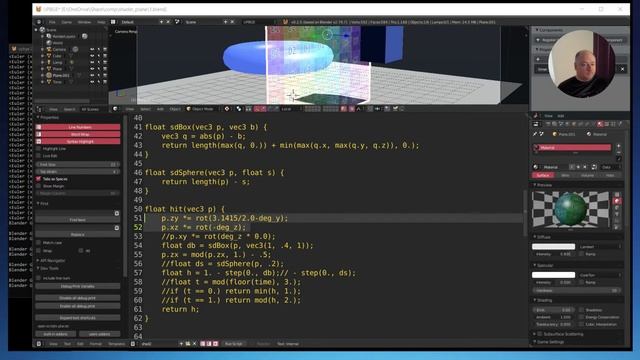The height and width of the screenshot is (360, 640).
Task: Enable Highlight Line checkbox
Action: coord(39,149)
